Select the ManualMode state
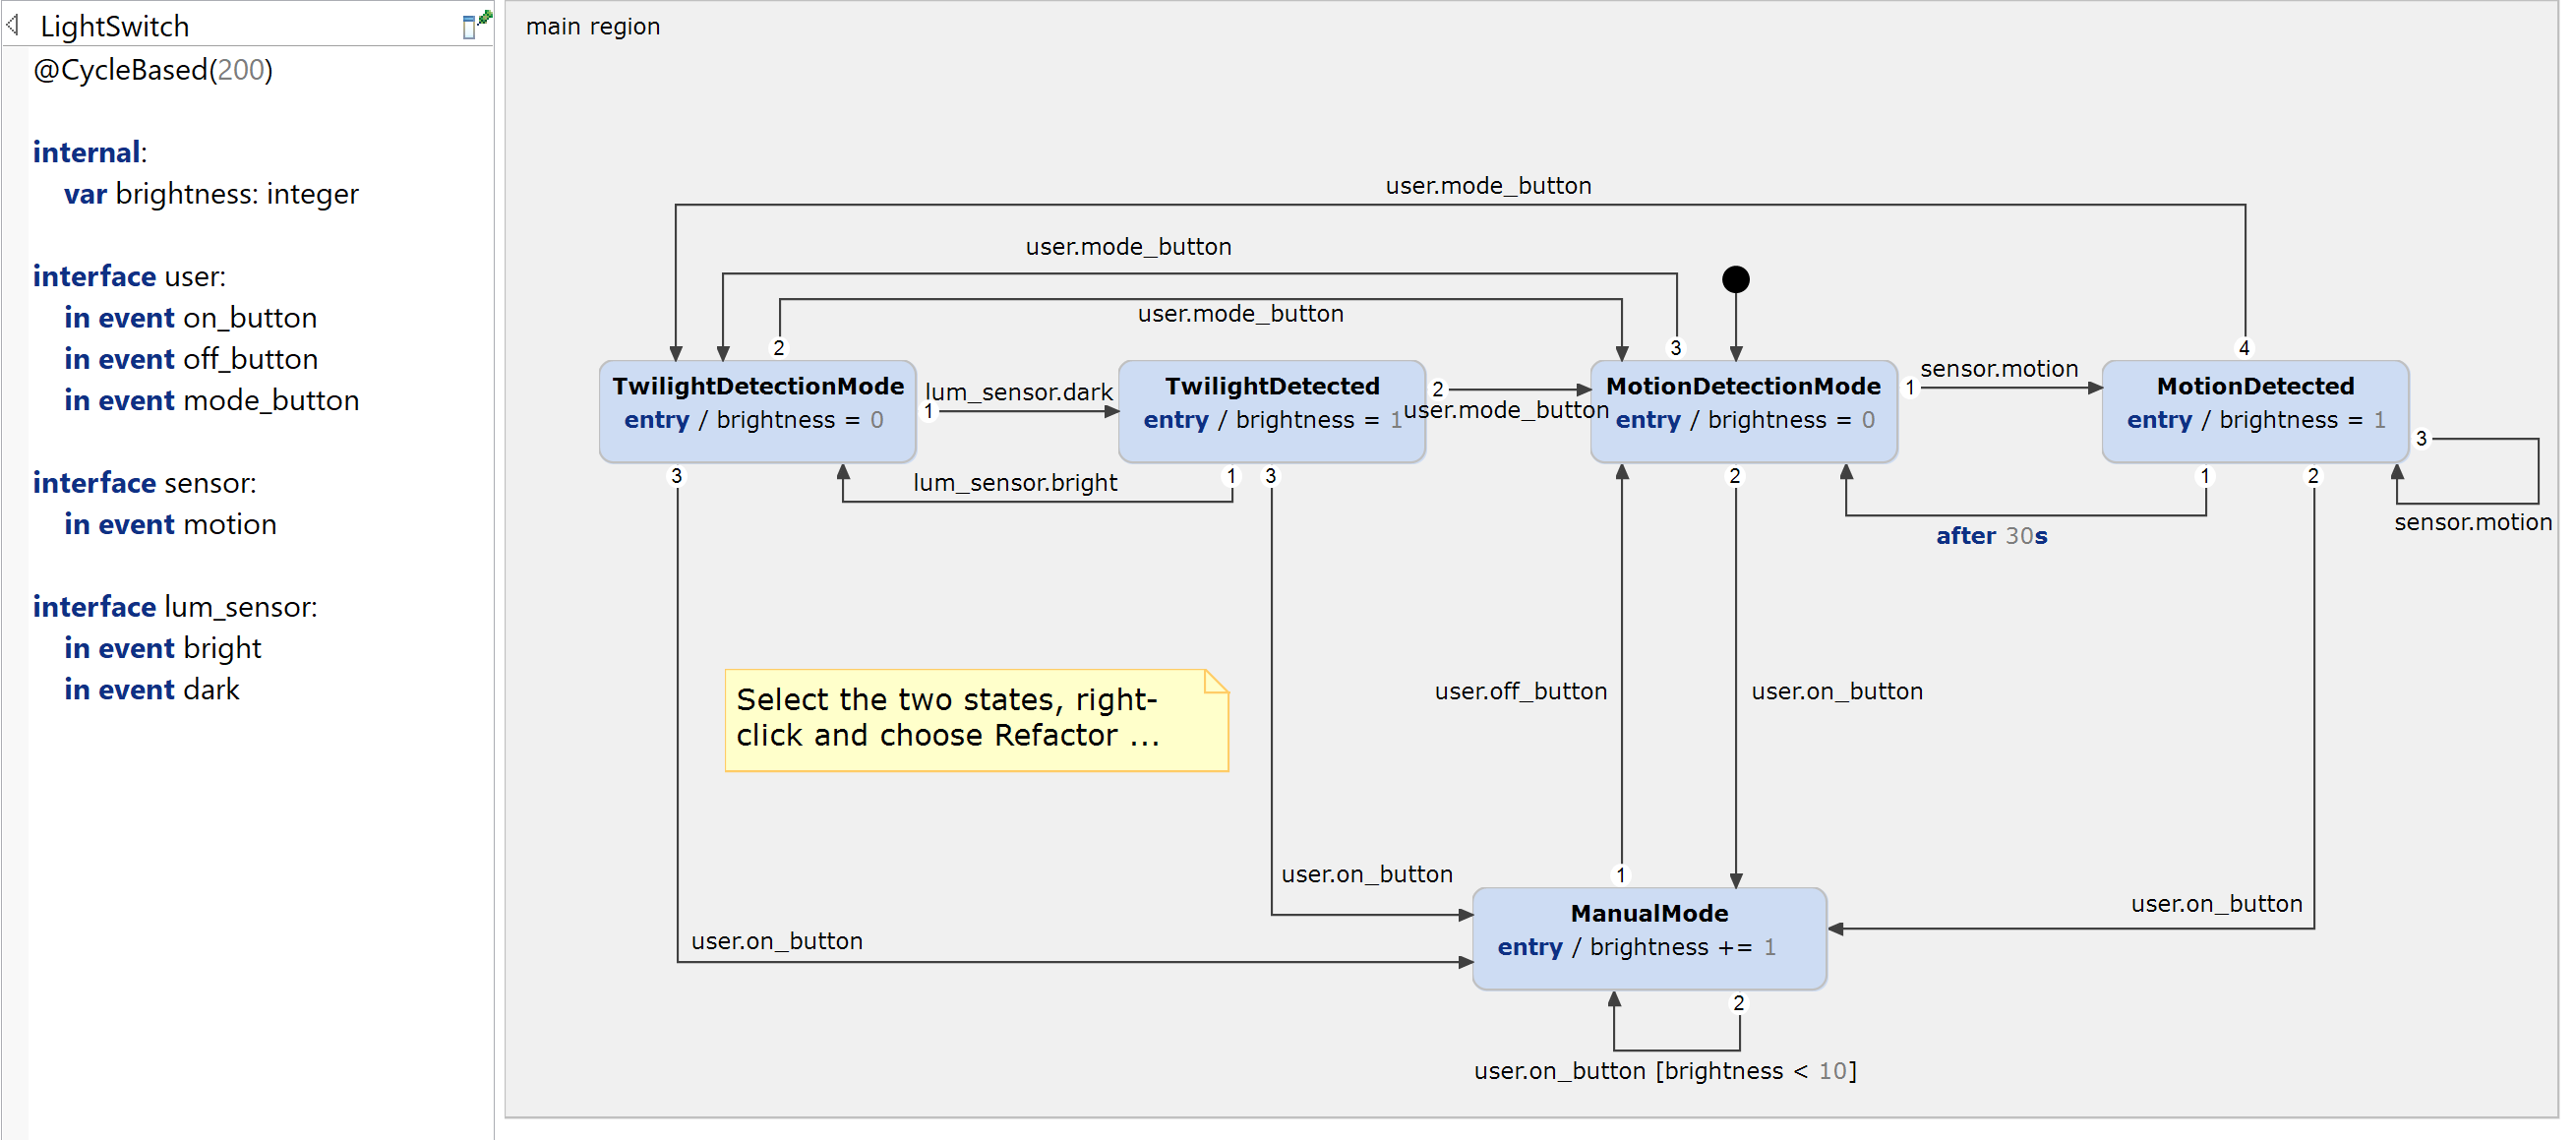Viewport: 2576px width, 1140px height. point(1648,938)
